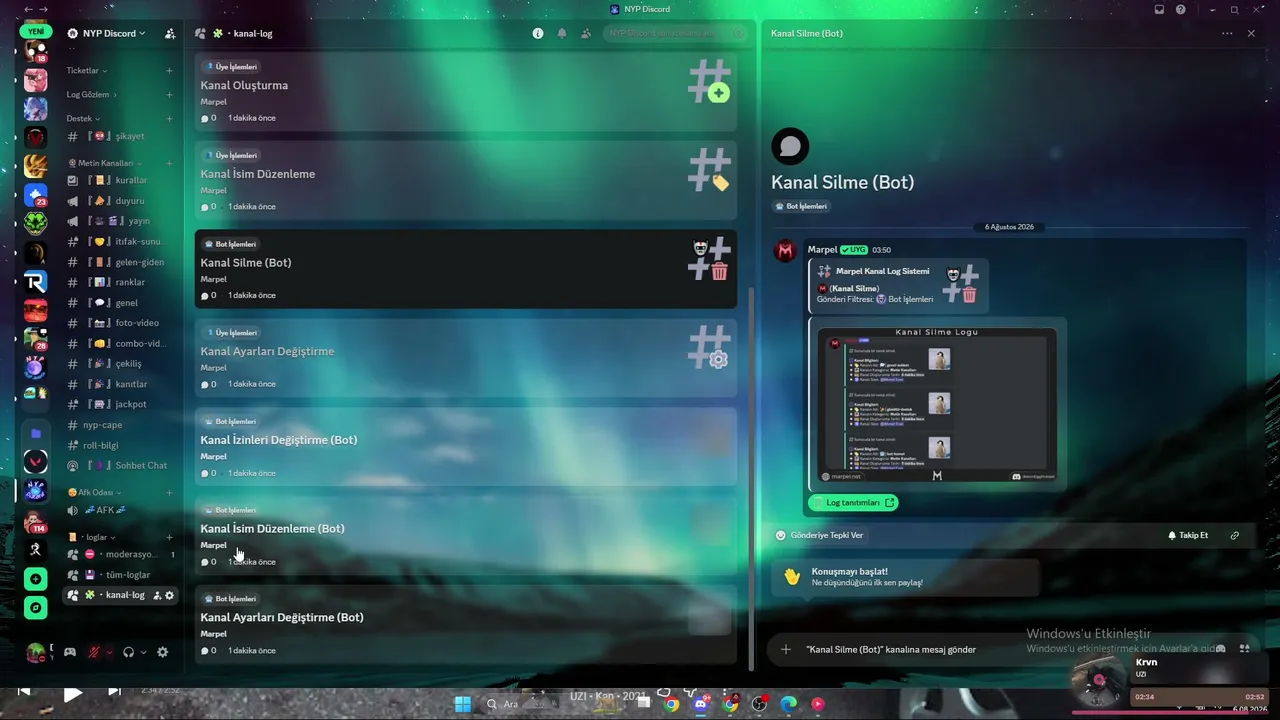Open the server folder icon in server list

click(36, 433)
